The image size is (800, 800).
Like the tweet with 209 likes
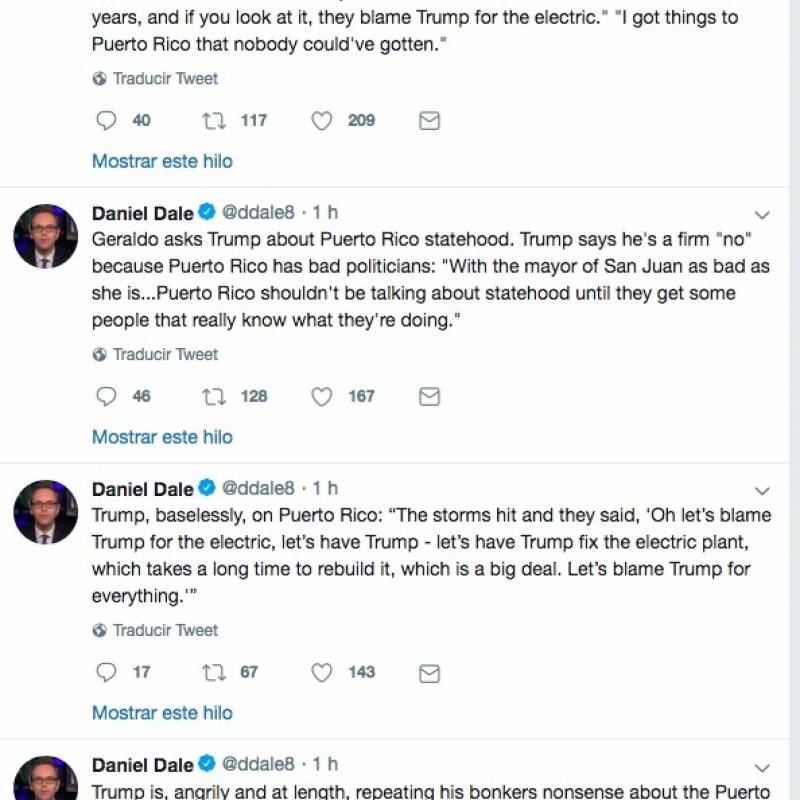(321, 121)
